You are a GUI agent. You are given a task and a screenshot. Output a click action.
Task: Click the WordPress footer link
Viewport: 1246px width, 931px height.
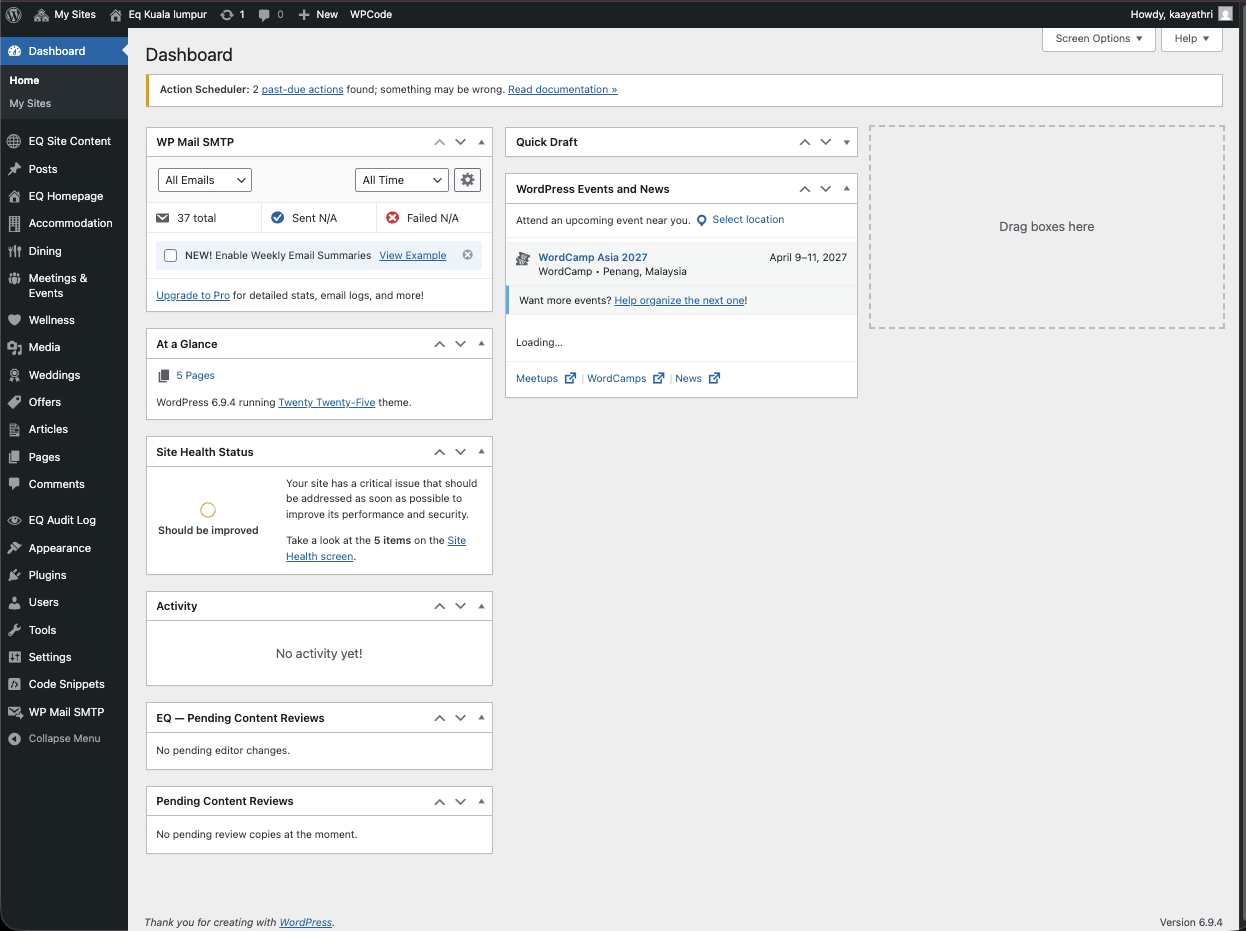pyautogui.click(x=305, y=922)
